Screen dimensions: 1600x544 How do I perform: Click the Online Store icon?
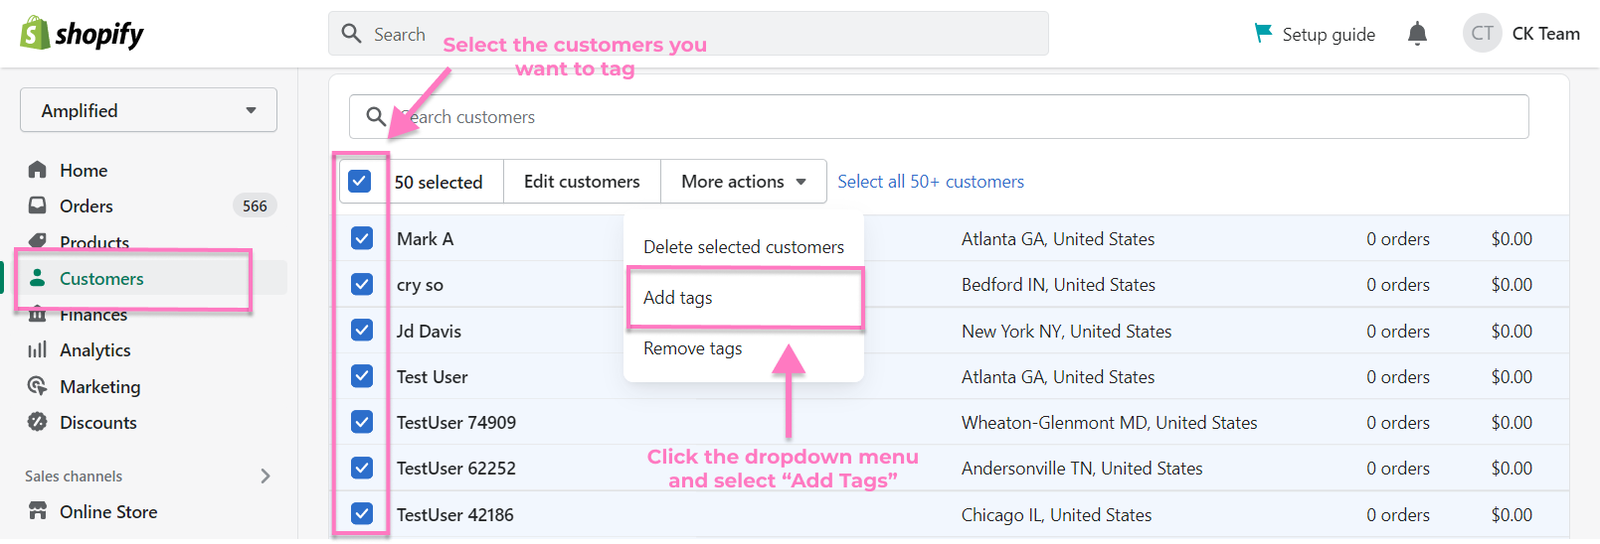pos(38,511)
